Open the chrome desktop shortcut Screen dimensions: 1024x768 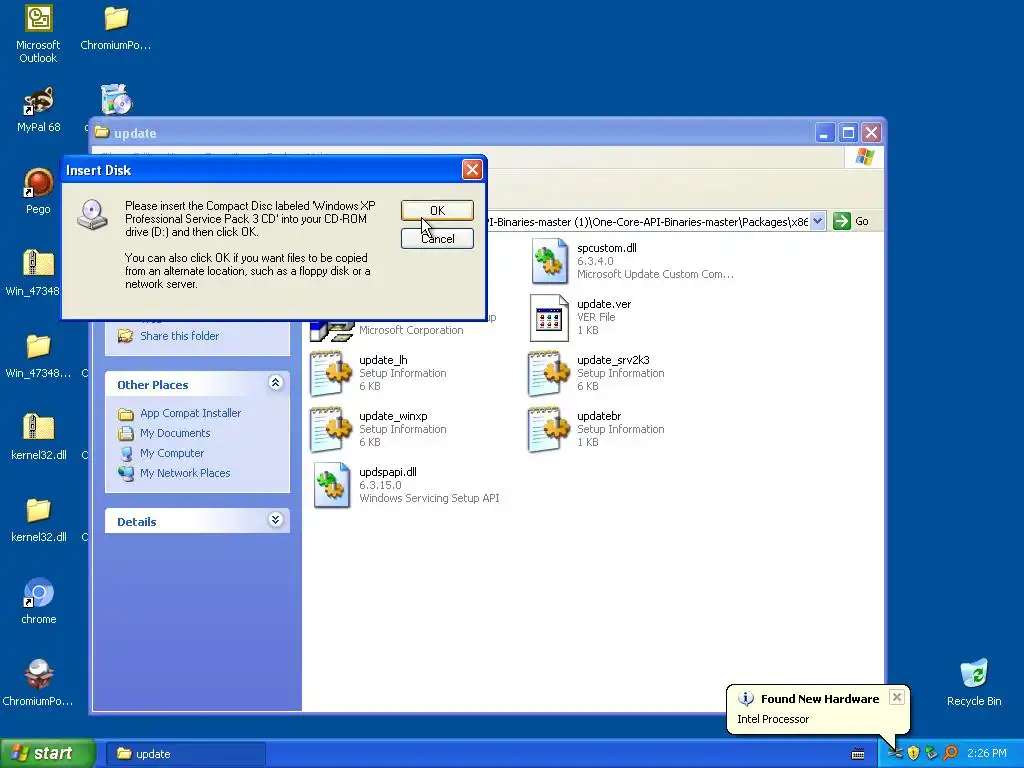click(39, 593)
